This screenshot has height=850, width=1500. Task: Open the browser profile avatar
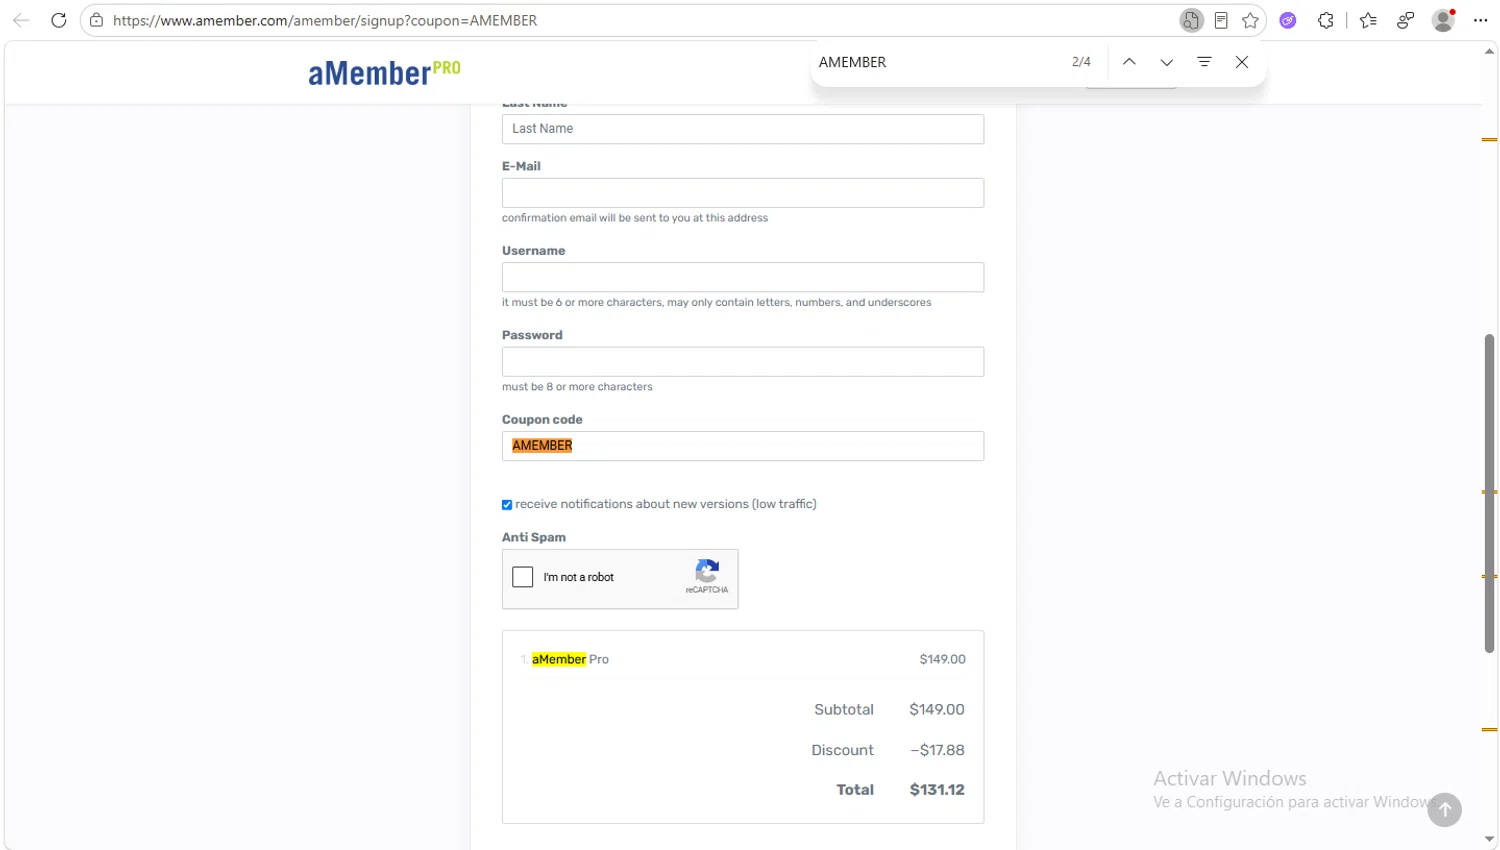coord(1443,20)
